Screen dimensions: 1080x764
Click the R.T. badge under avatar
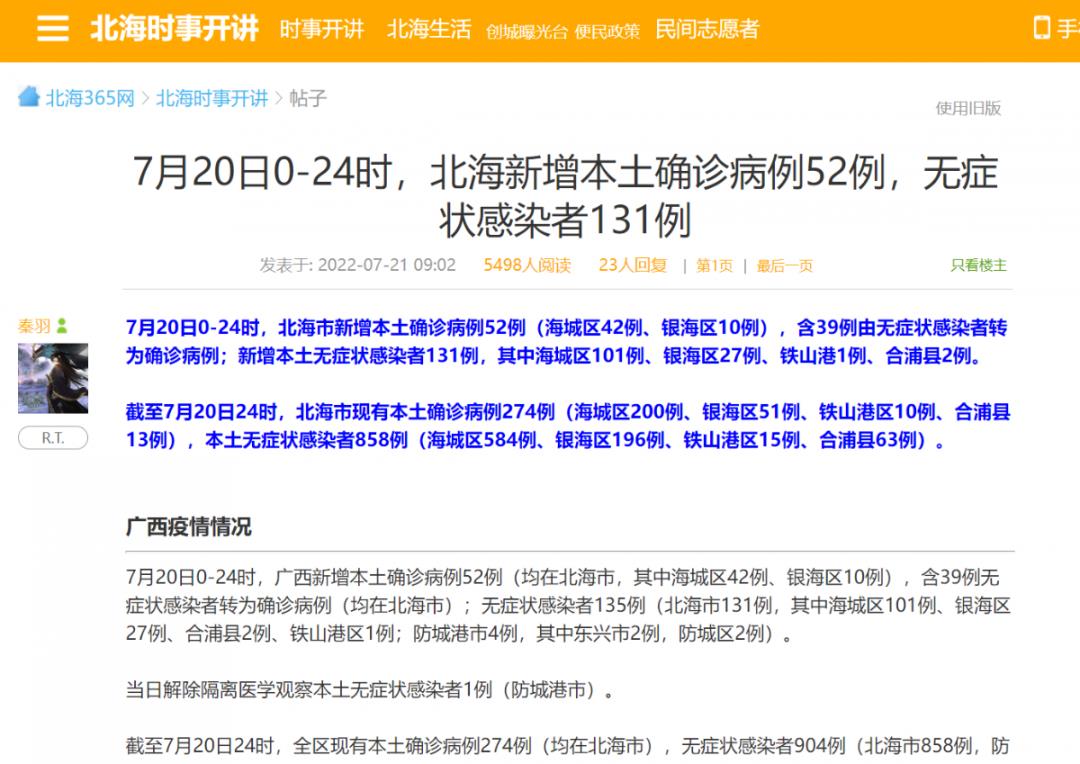click(53, 438)
